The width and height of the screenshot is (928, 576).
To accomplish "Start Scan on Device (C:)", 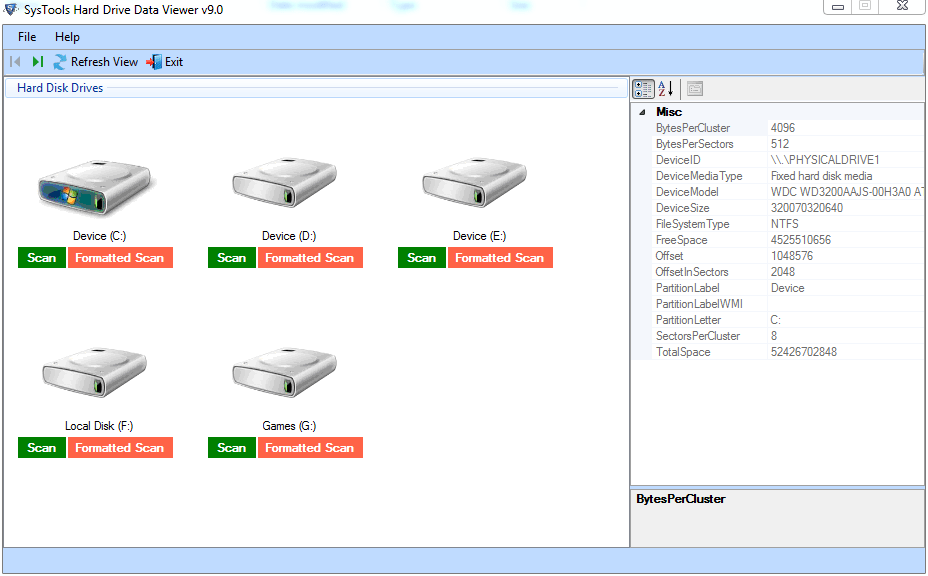I will [41, 258].
